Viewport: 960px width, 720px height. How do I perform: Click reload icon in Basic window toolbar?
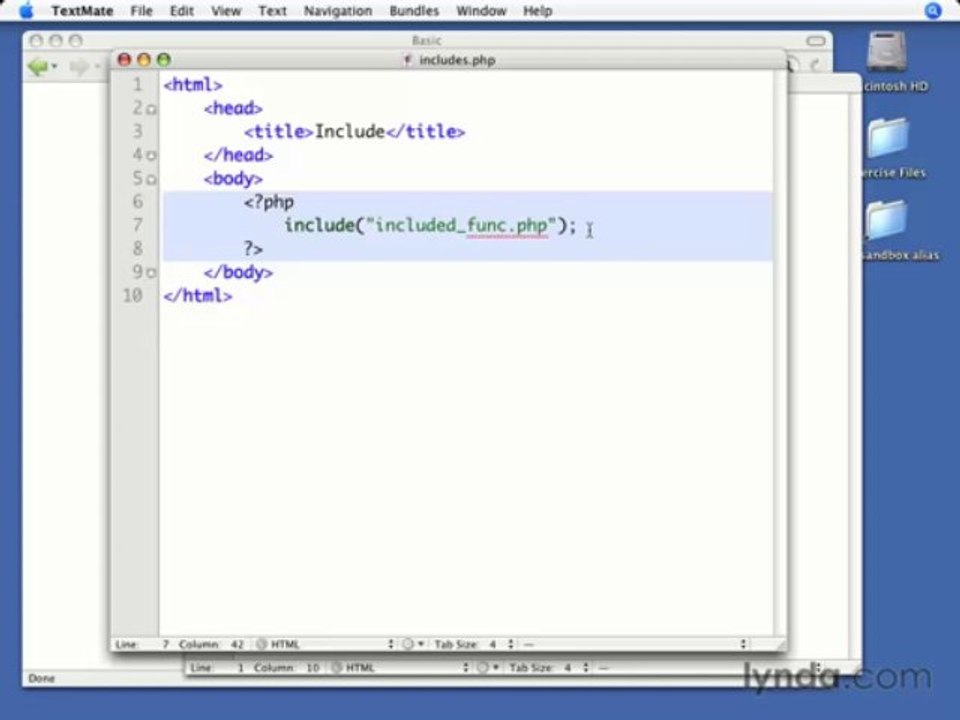point(816,64)
